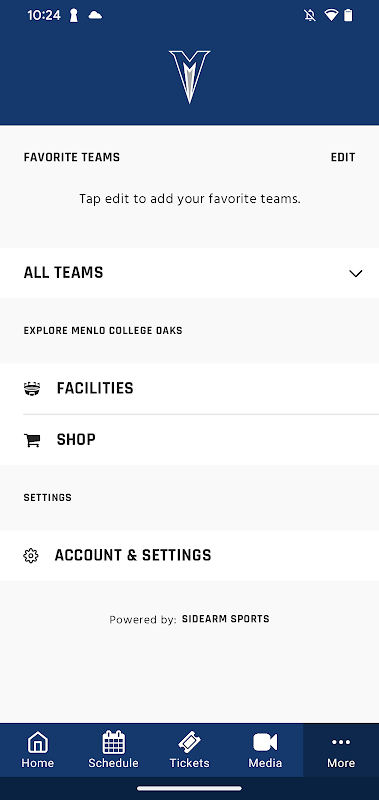Image resolution: width=379 pixels, height=800 pixels.
Task: Tap the Android navigation home pill
Action: pyautogui.click(x=189, y=788)
